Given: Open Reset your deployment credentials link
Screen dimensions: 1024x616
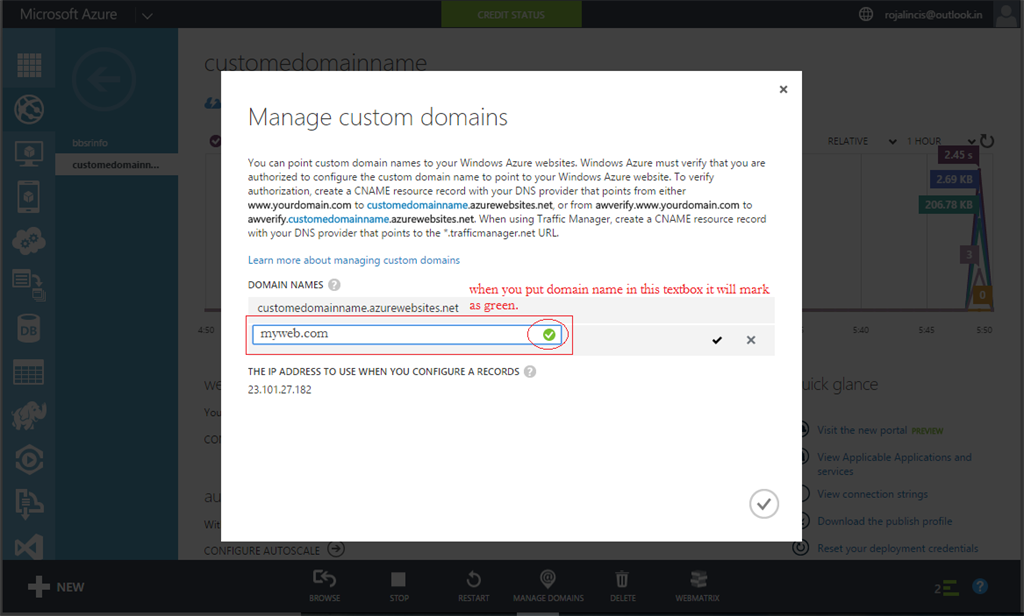Looking at the screenshot, I should click(x=897, y=548).
